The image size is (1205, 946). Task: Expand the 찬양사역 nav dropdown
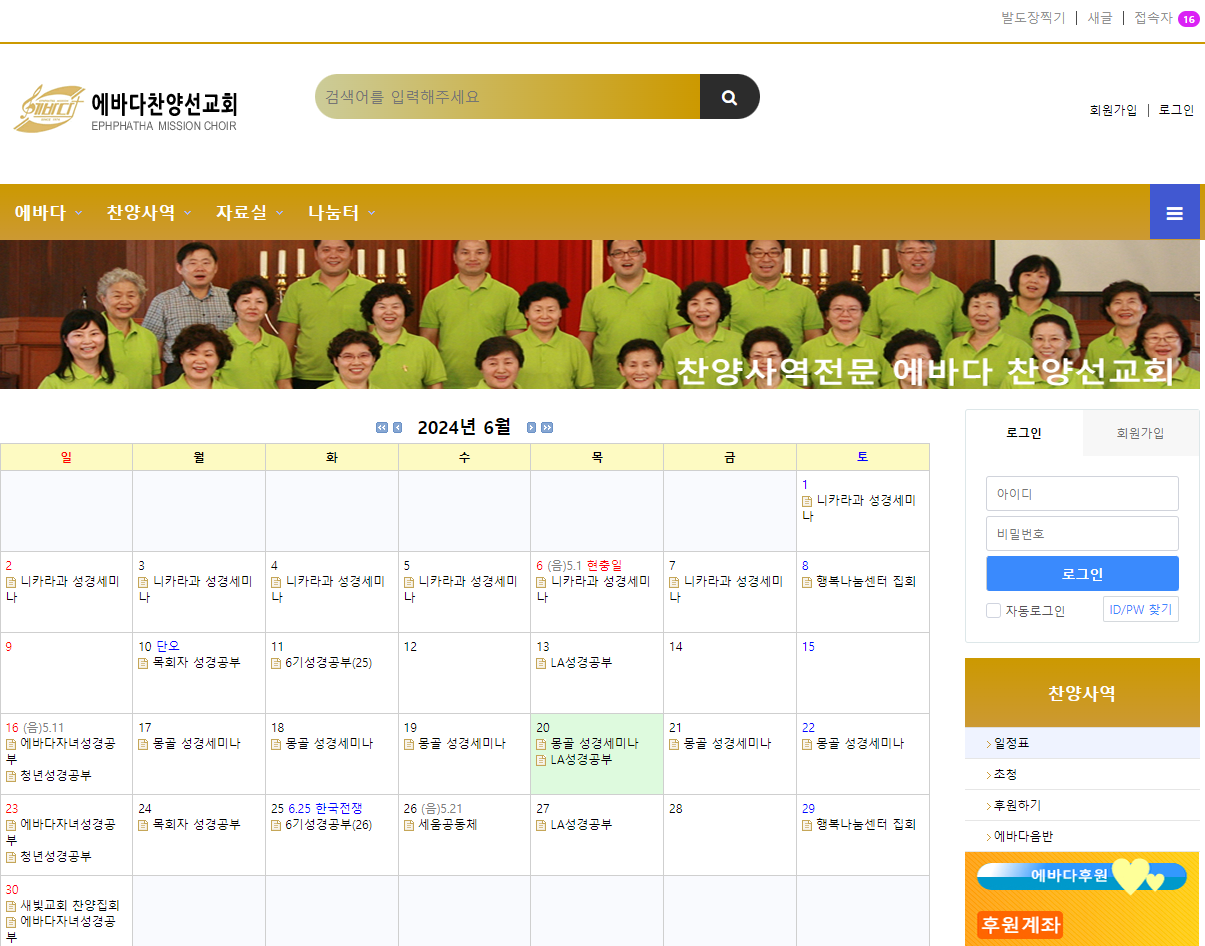(148, 212)
